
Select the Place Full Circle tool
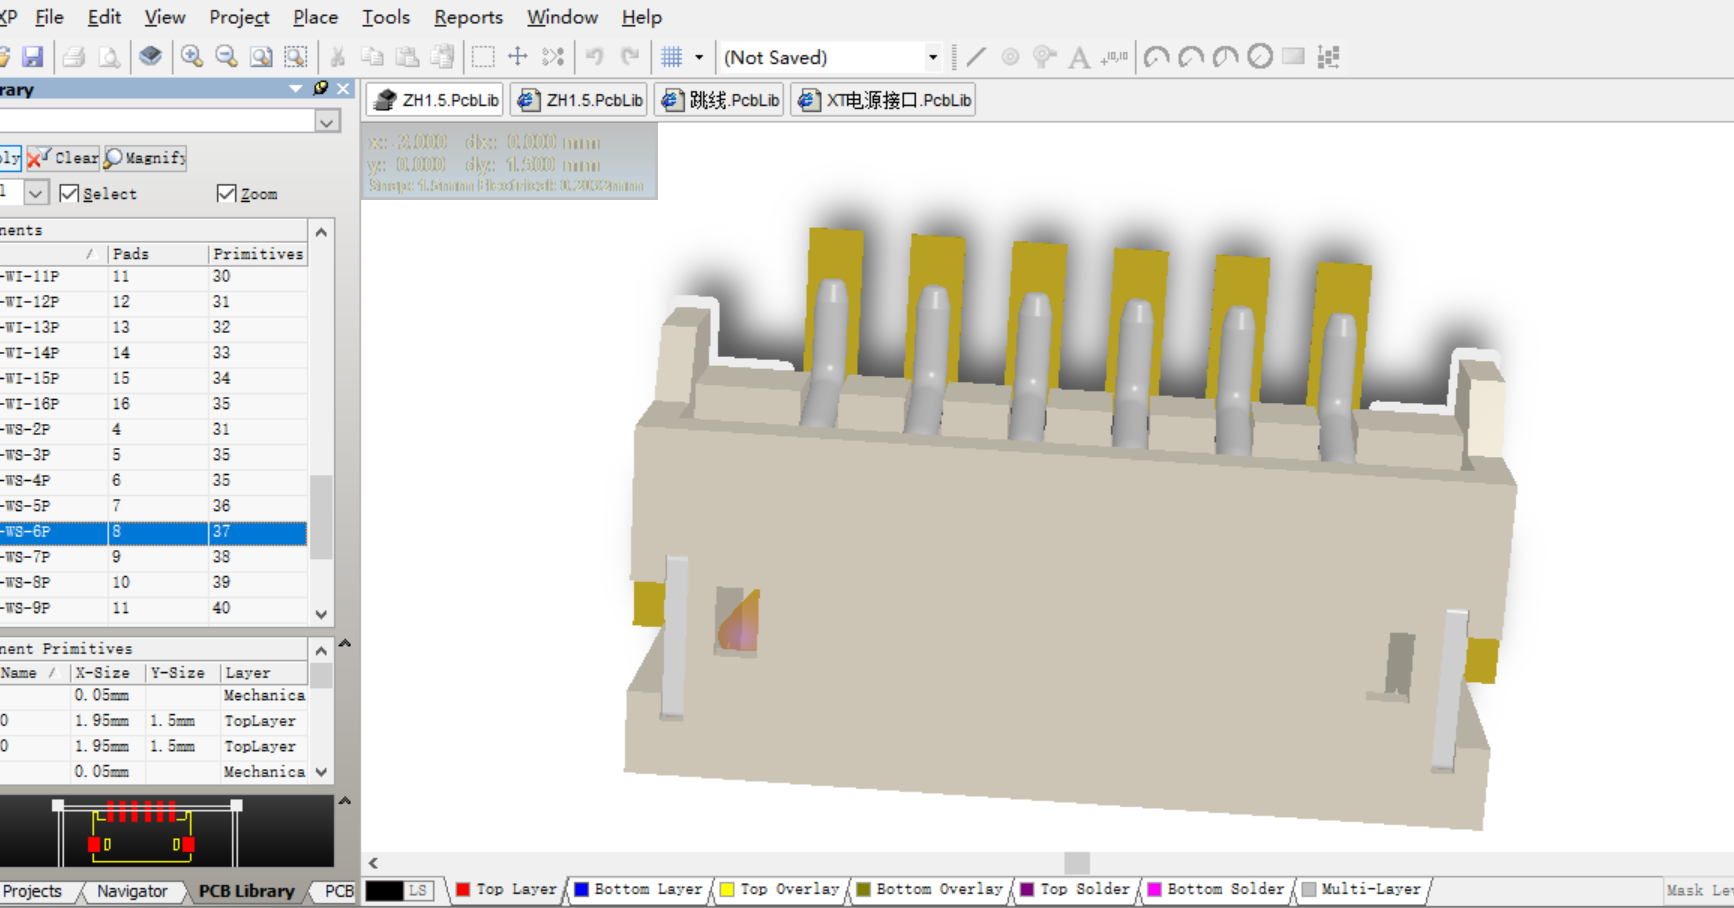[x=1260, y=57]
